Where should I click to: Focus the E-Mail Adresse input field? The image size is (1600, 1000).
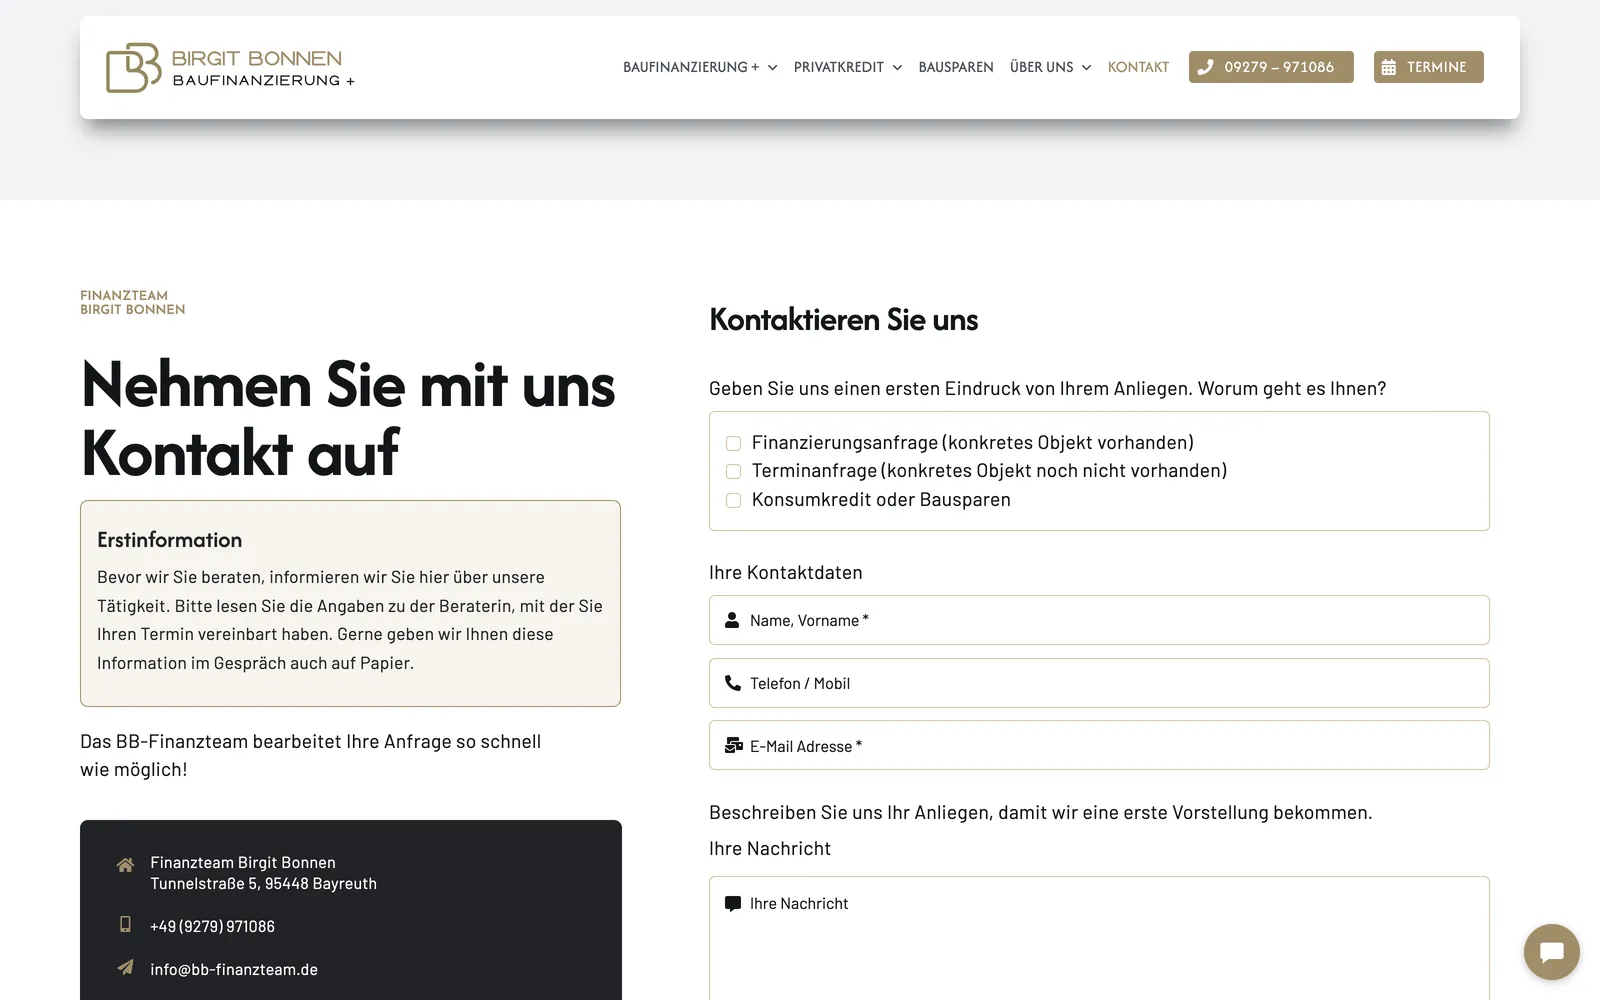(1099, 745)
